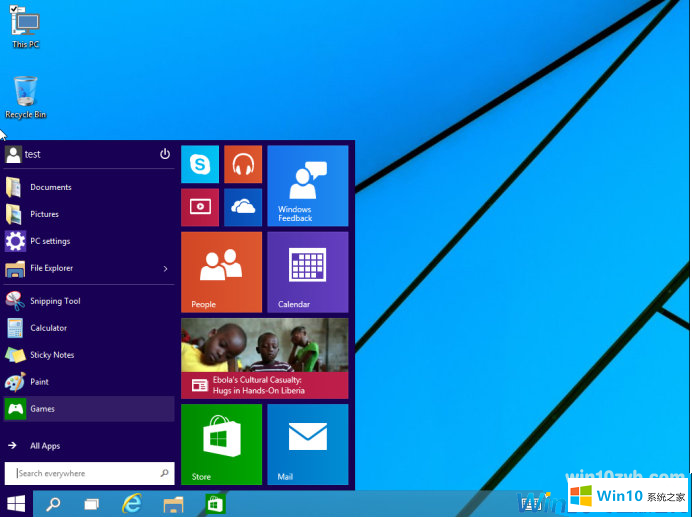The height and width of the screenshot is (517, 693).
Task: Open the Skype tile
Action: point(200,164)
